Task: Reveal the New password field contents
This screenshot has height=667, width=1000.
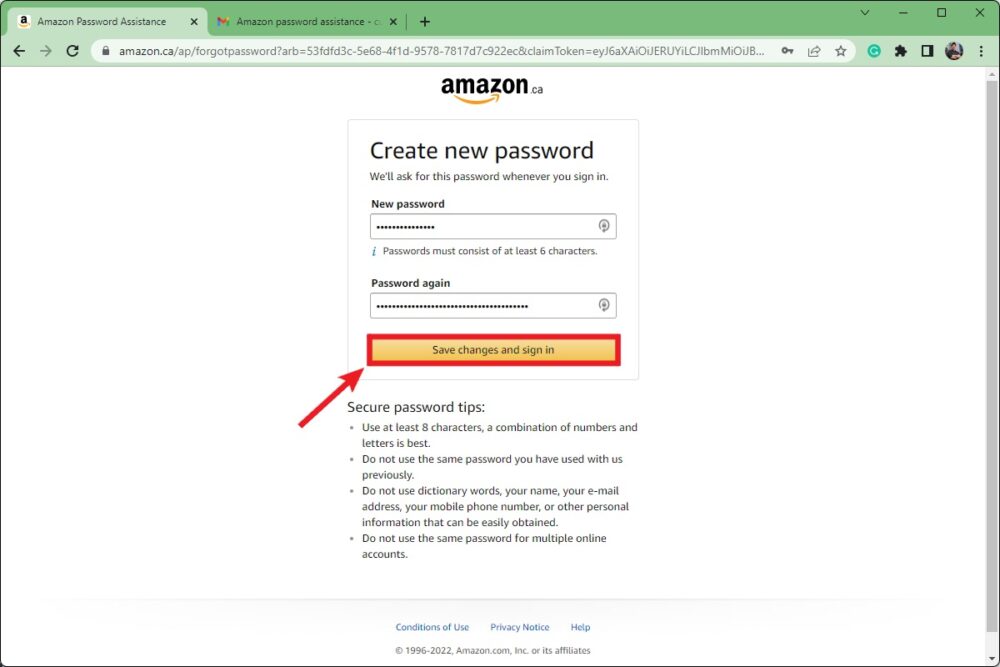Action: 604,226
